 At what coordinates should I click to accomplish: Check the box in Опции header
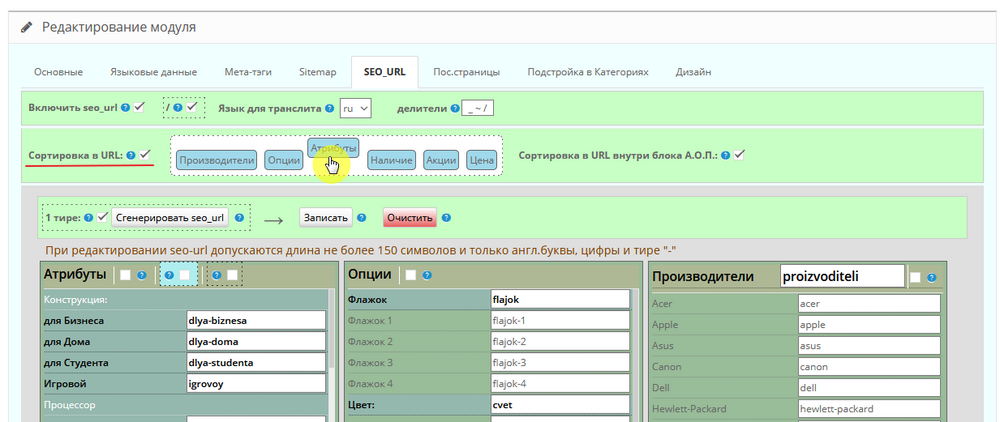409,274
